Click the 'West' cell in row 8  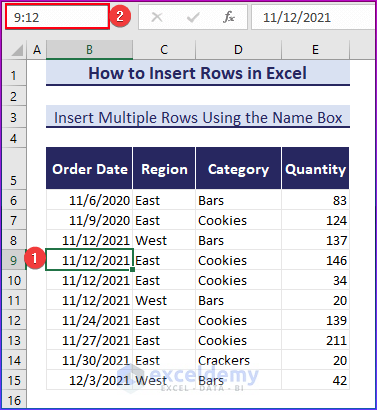[x=164, y=240]
